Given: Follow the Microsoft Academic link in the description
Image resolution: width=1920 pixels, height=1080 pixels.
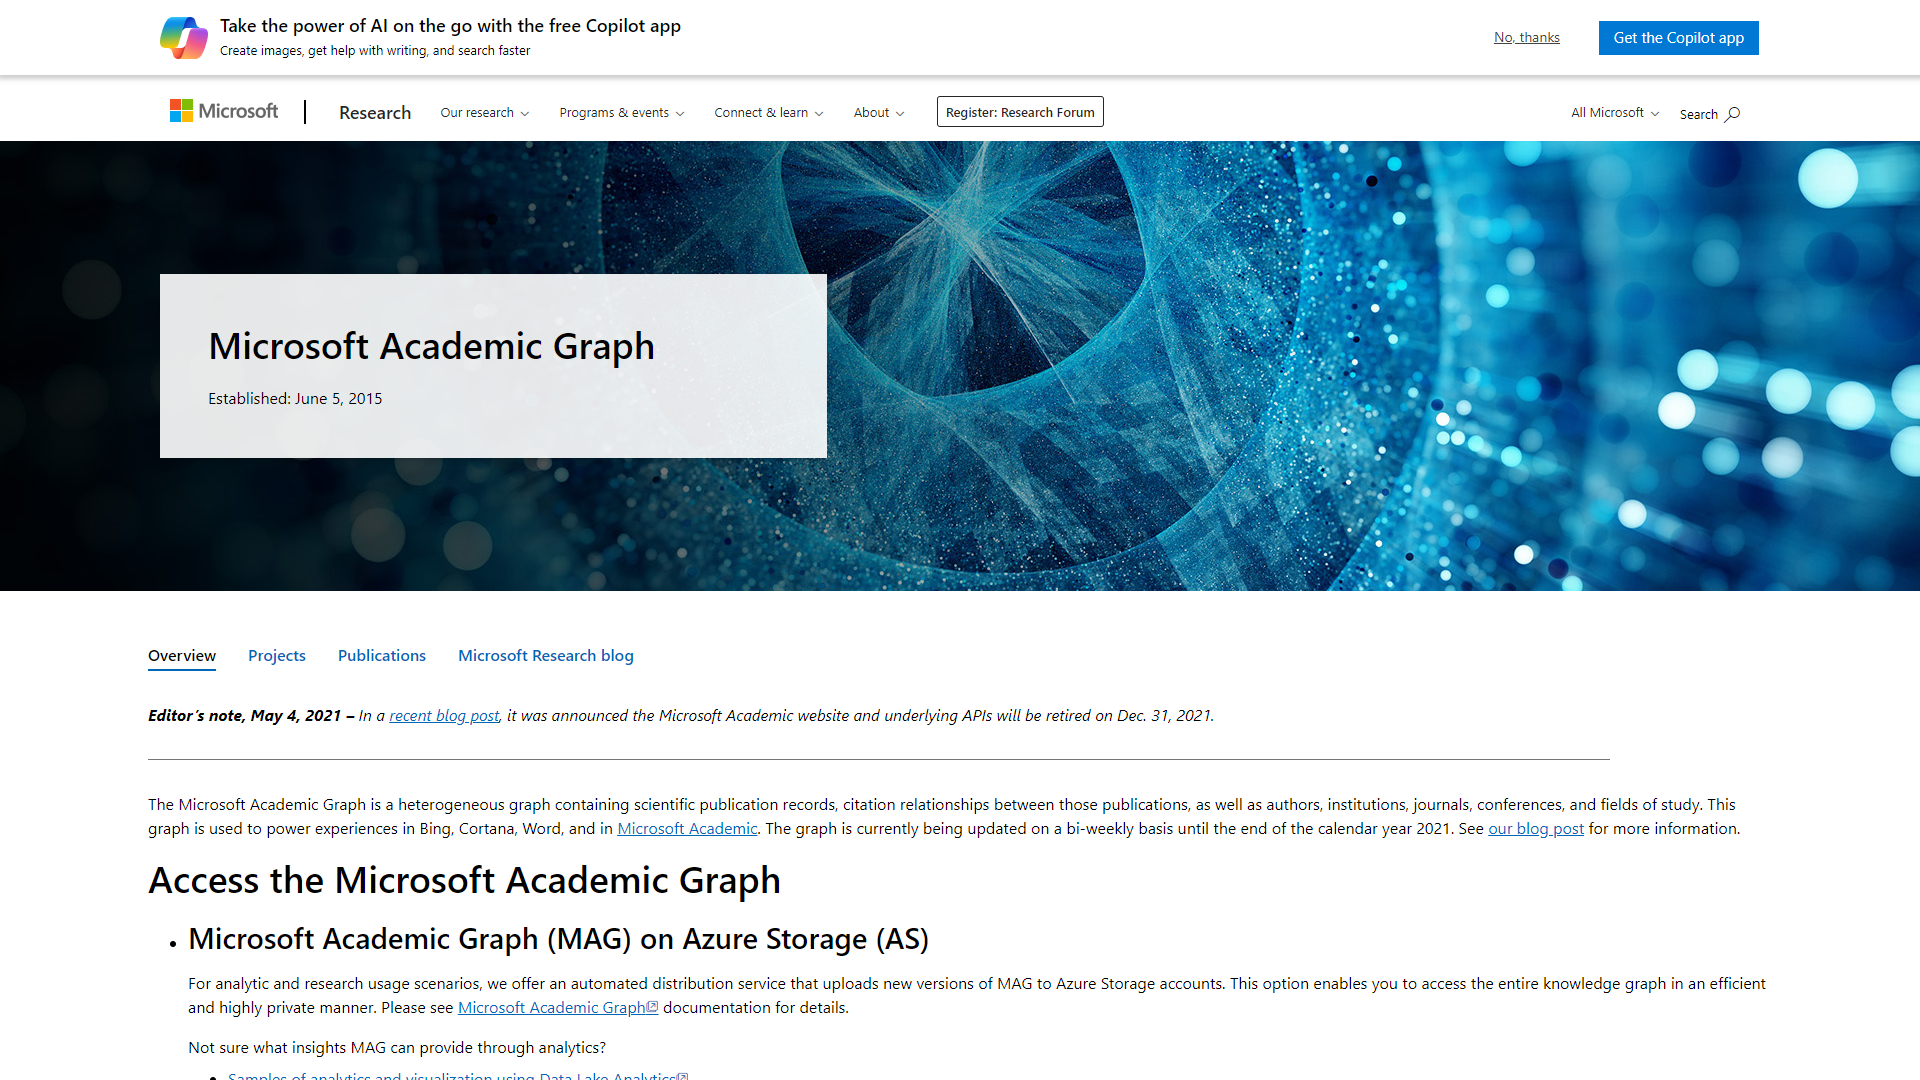Looking at the screenshot, I should (687, 828).
